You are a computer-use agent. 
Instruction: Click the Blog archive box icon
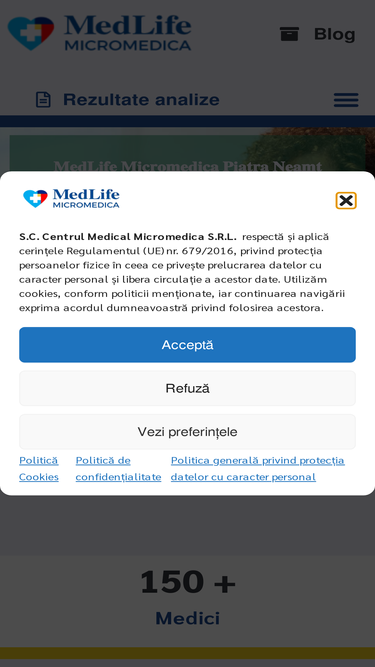point(289,34)
